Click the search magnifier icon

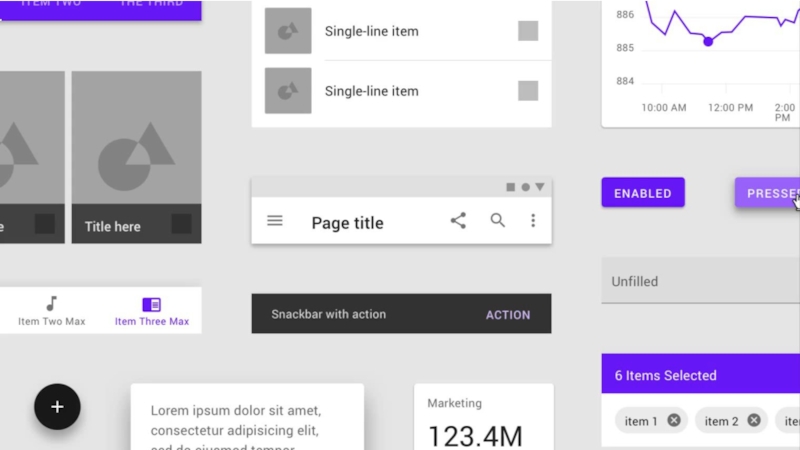pyautogui.click(x=497, y=221)
